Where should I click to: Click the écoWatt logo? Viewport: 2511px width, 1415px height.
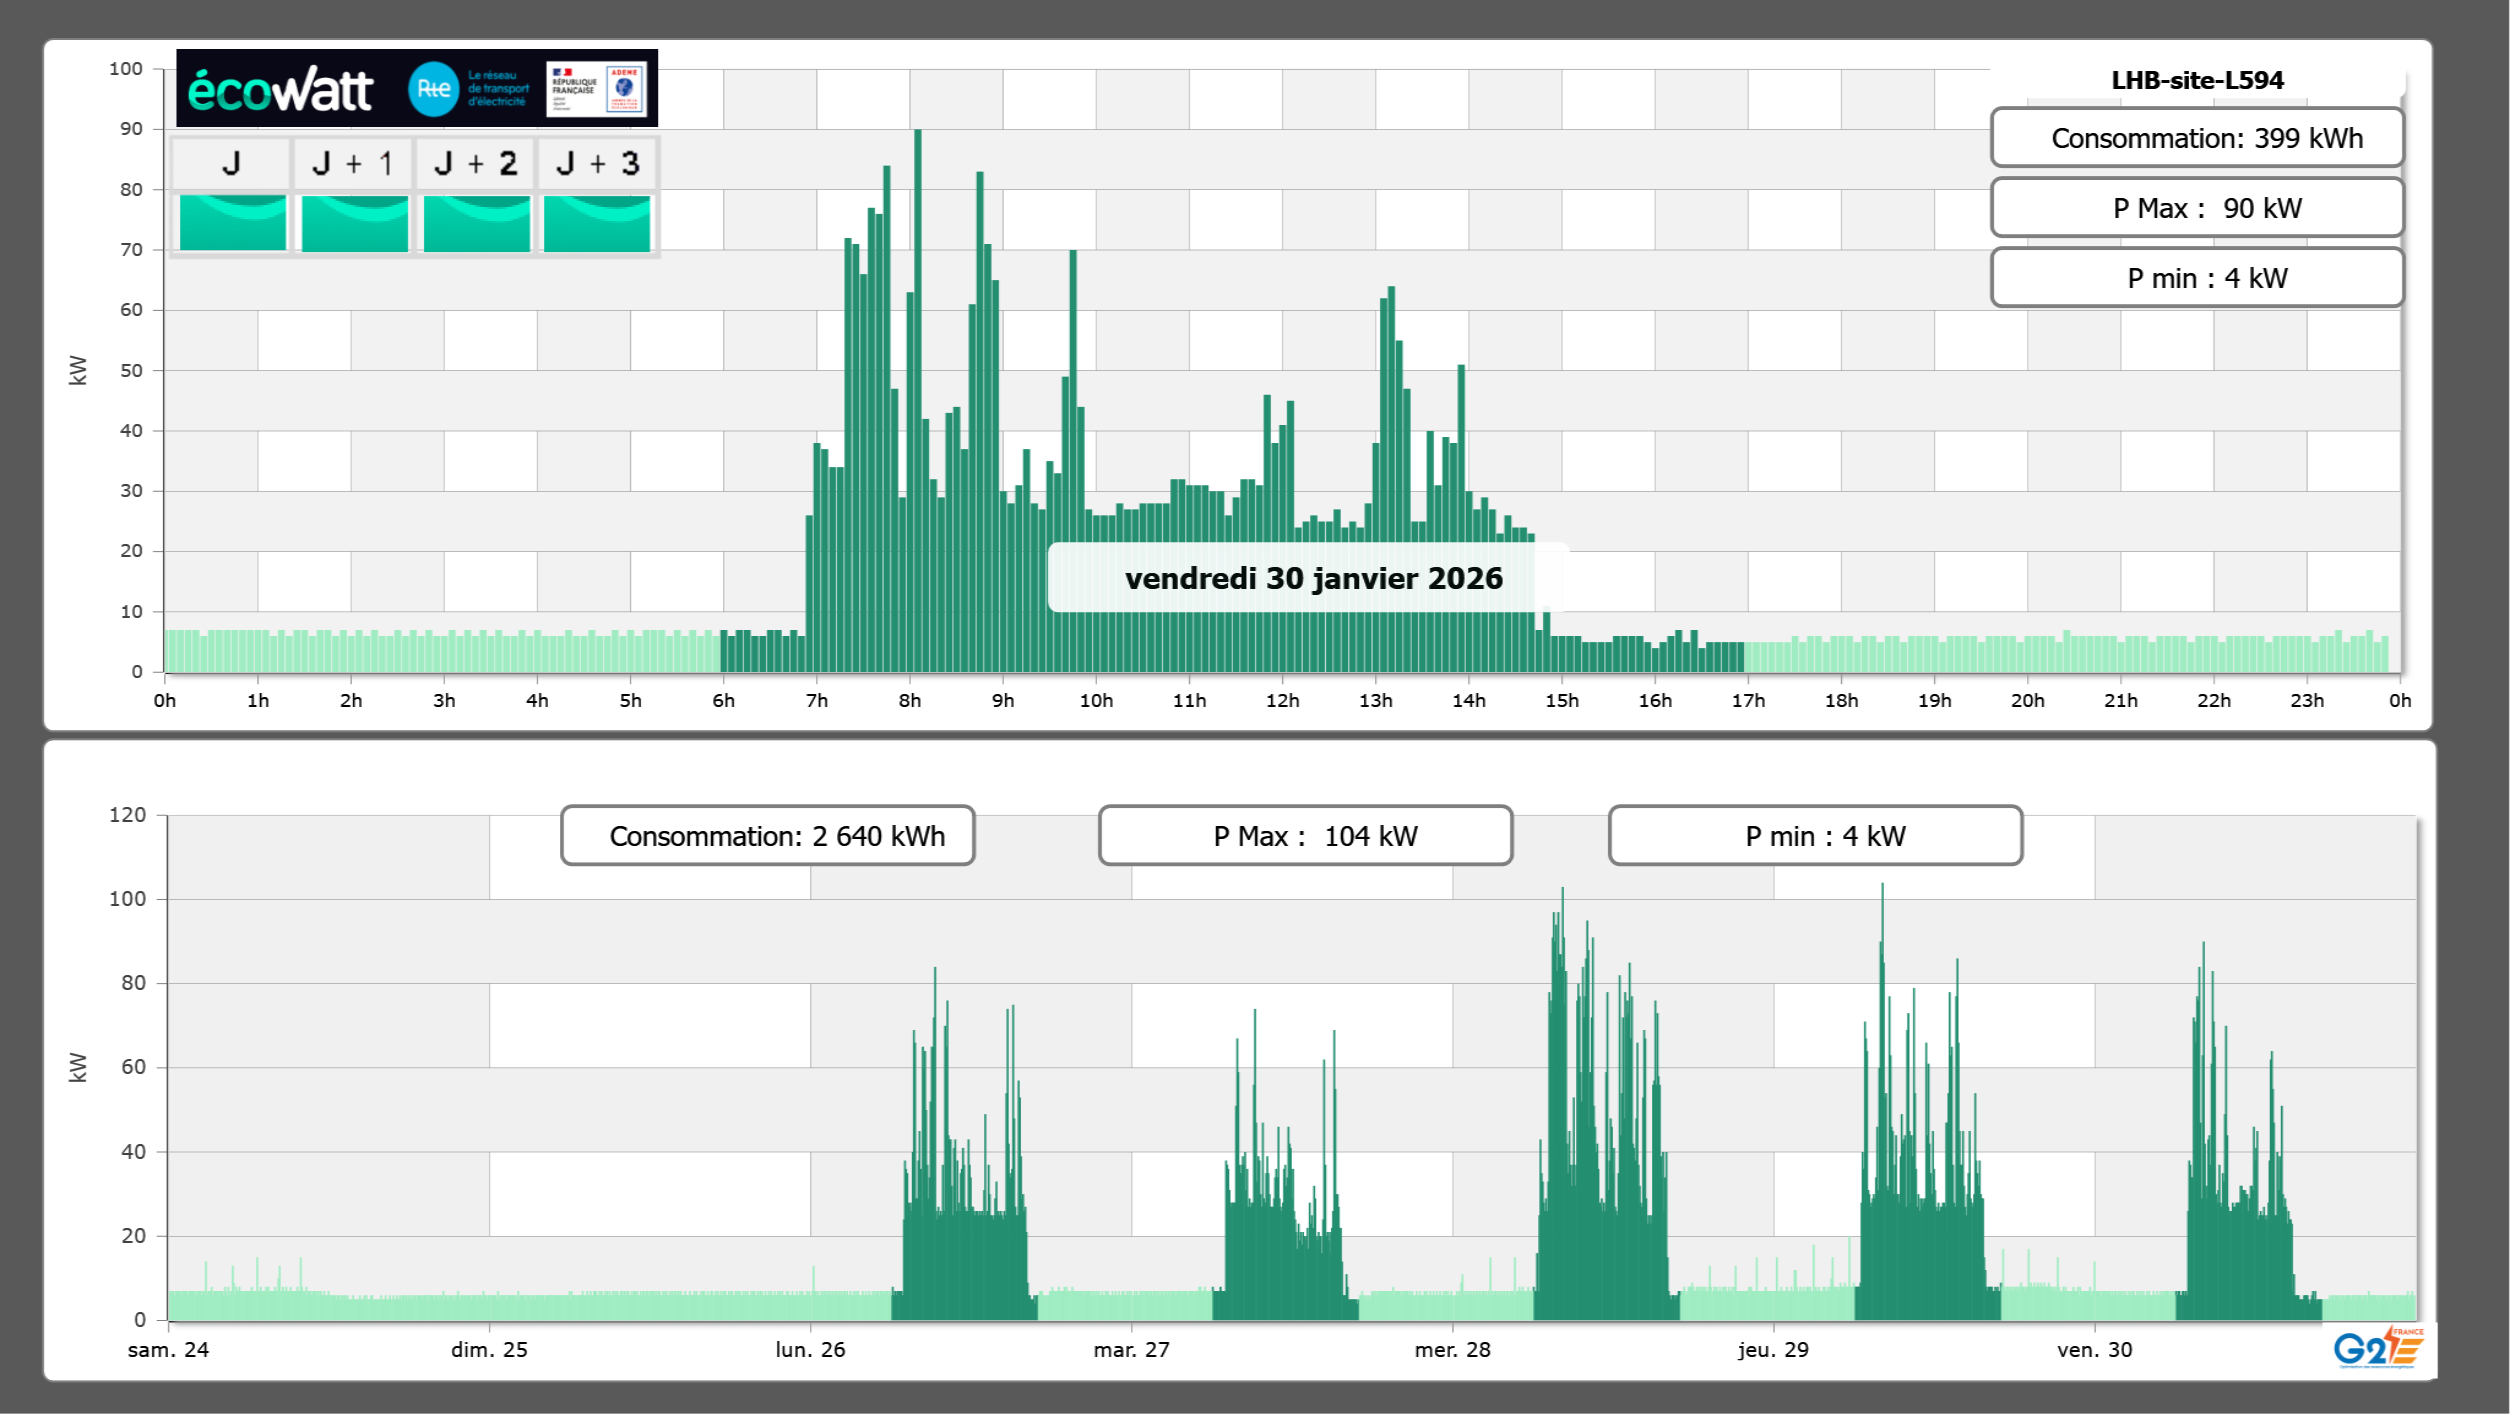pos(280,90)
